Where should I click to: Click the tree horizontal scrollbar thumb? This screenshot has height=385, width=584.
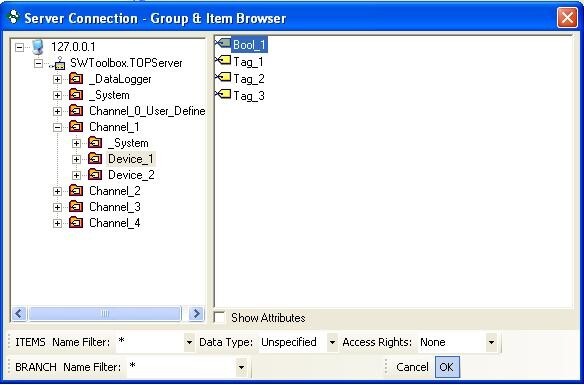[x=105, y=314]
